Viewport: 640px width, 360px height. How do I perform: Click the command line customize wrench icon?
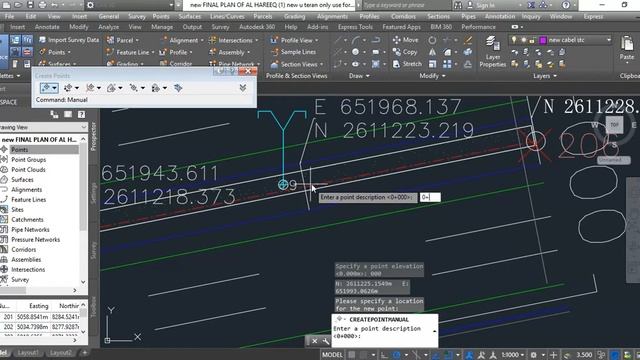click(x=326, y=341)
